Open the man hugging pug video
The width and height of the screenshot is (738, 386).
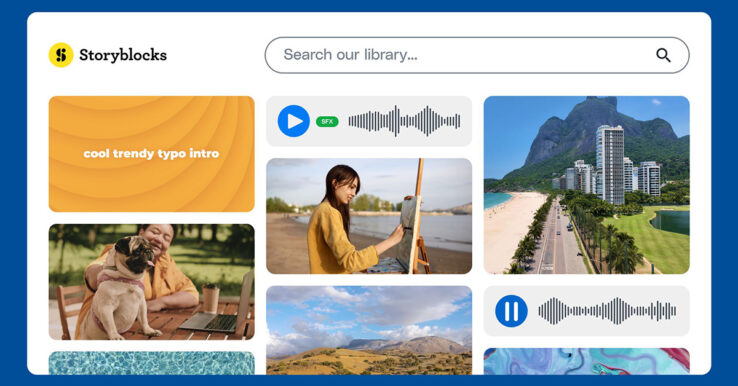click(x=152, y=282)
